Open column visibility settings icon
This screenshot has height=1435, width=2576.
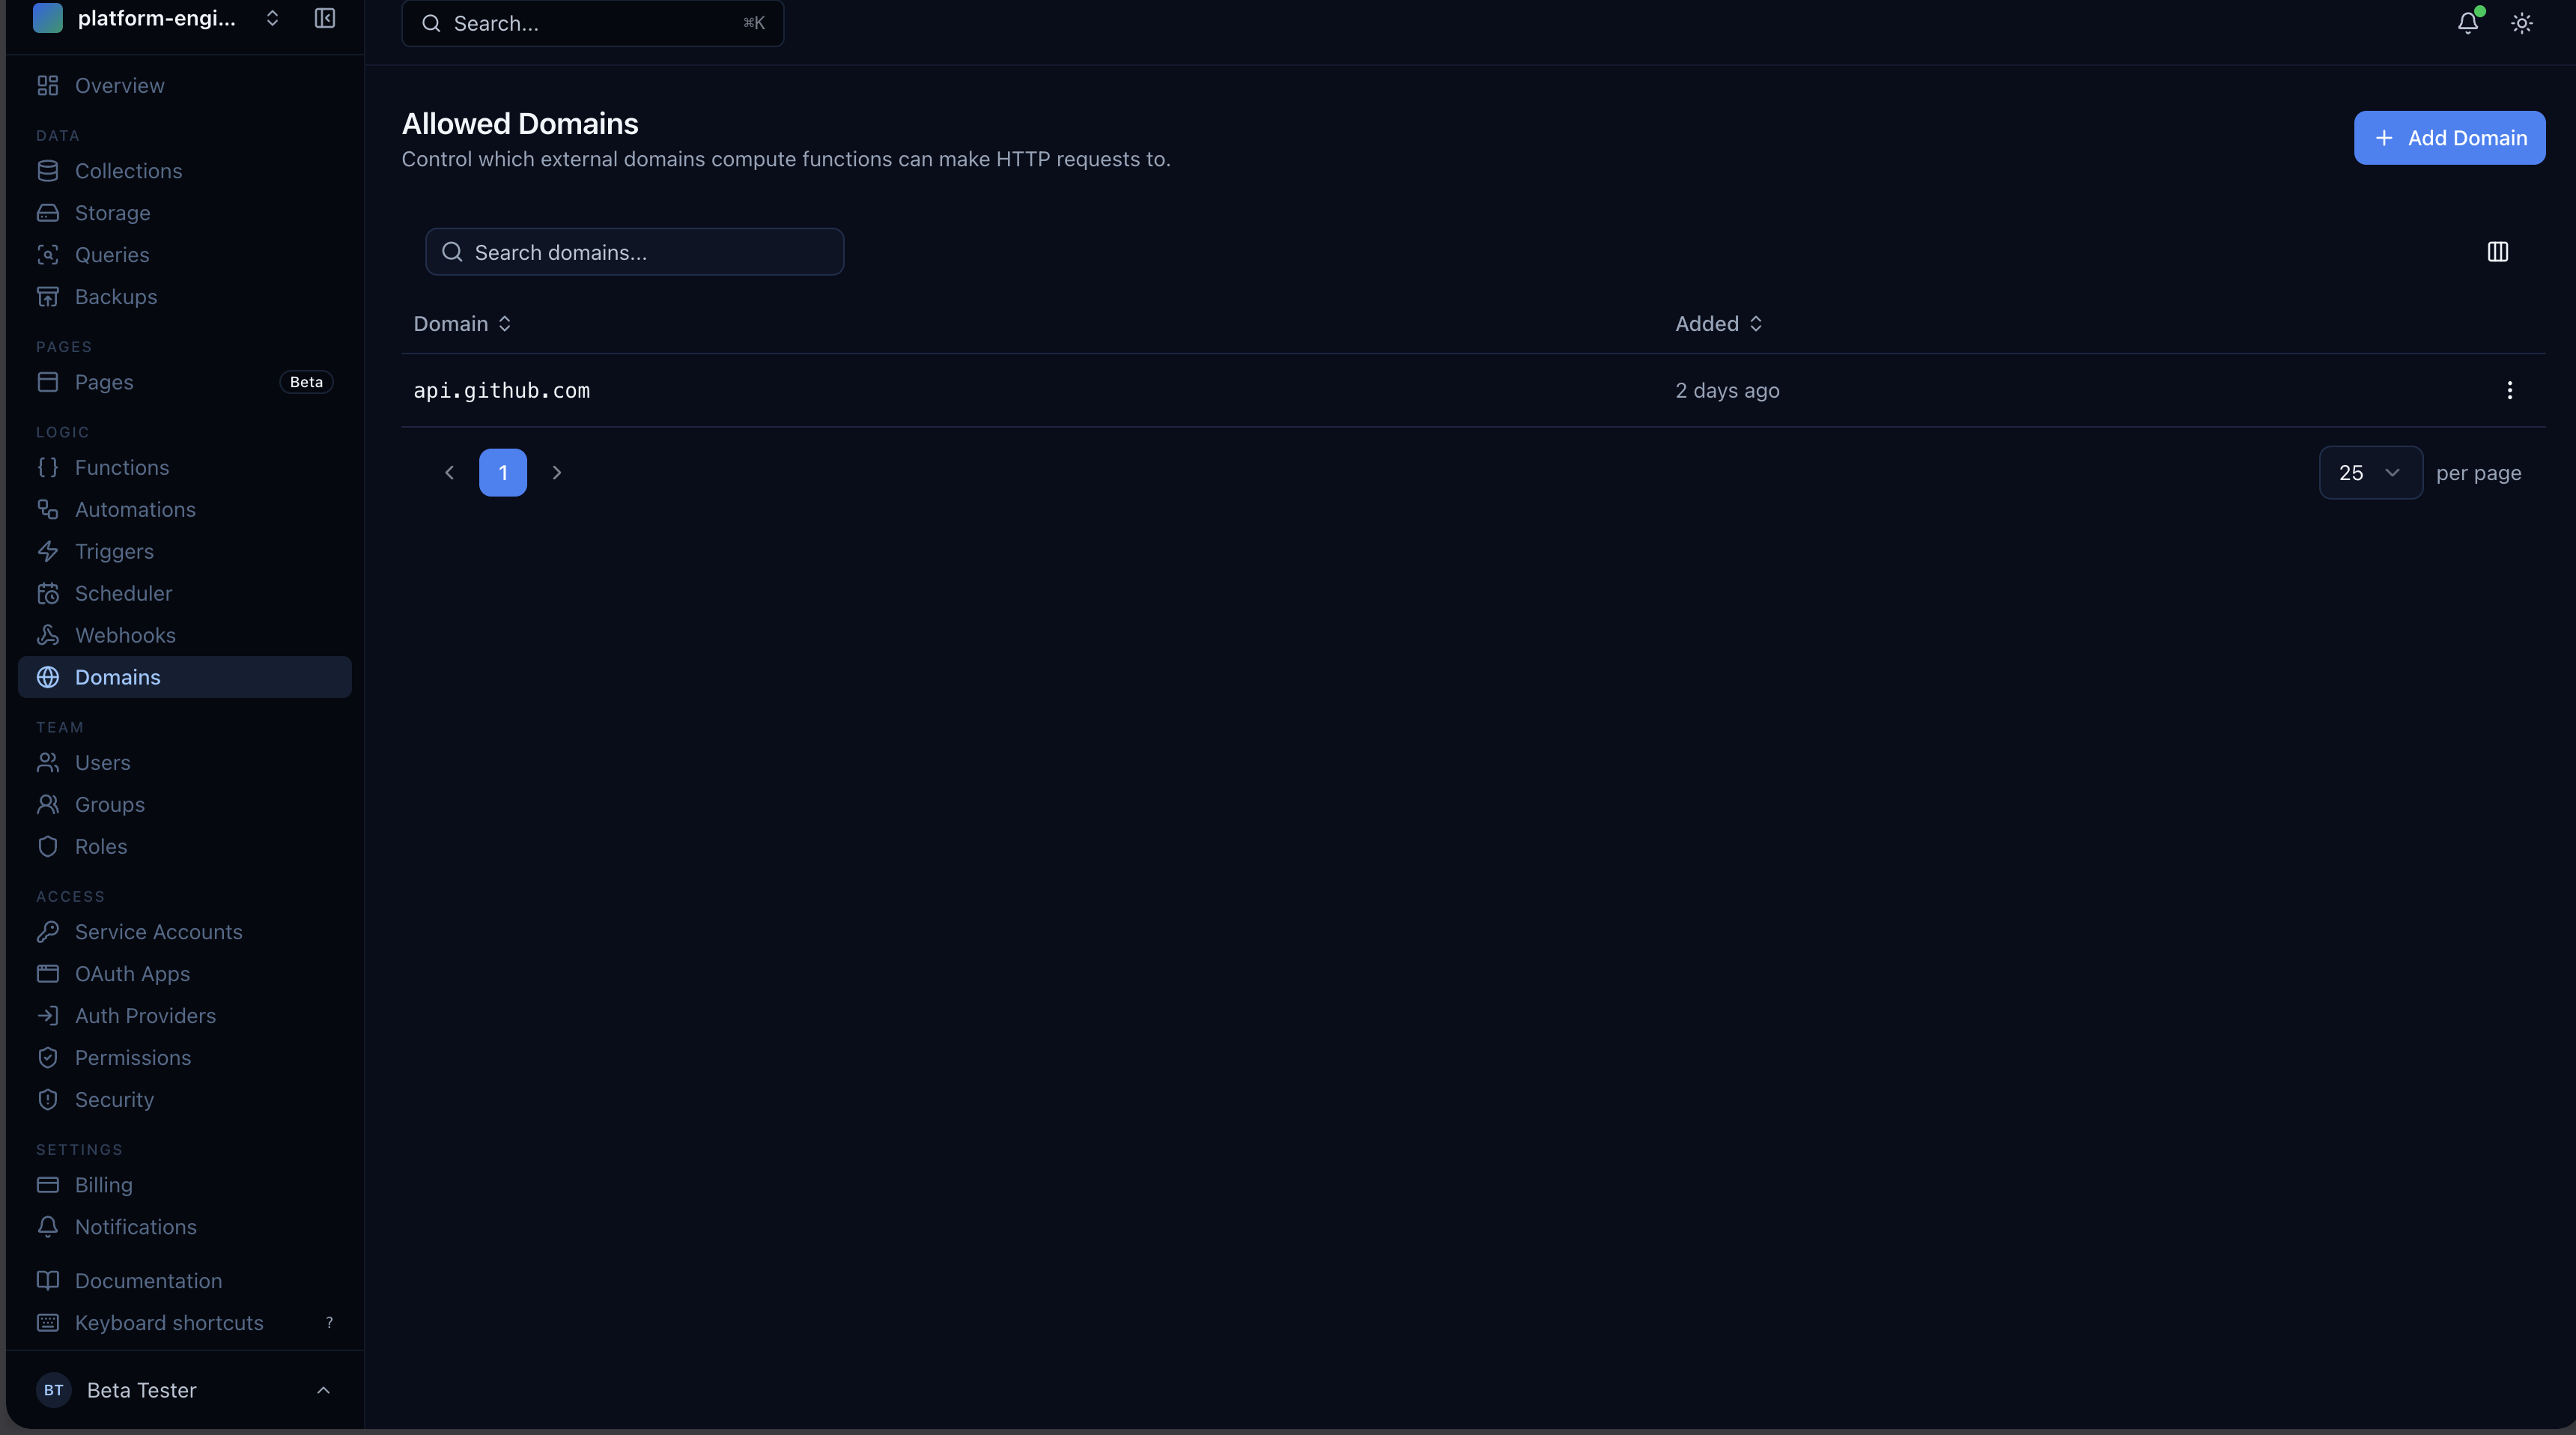(2498, 252)
